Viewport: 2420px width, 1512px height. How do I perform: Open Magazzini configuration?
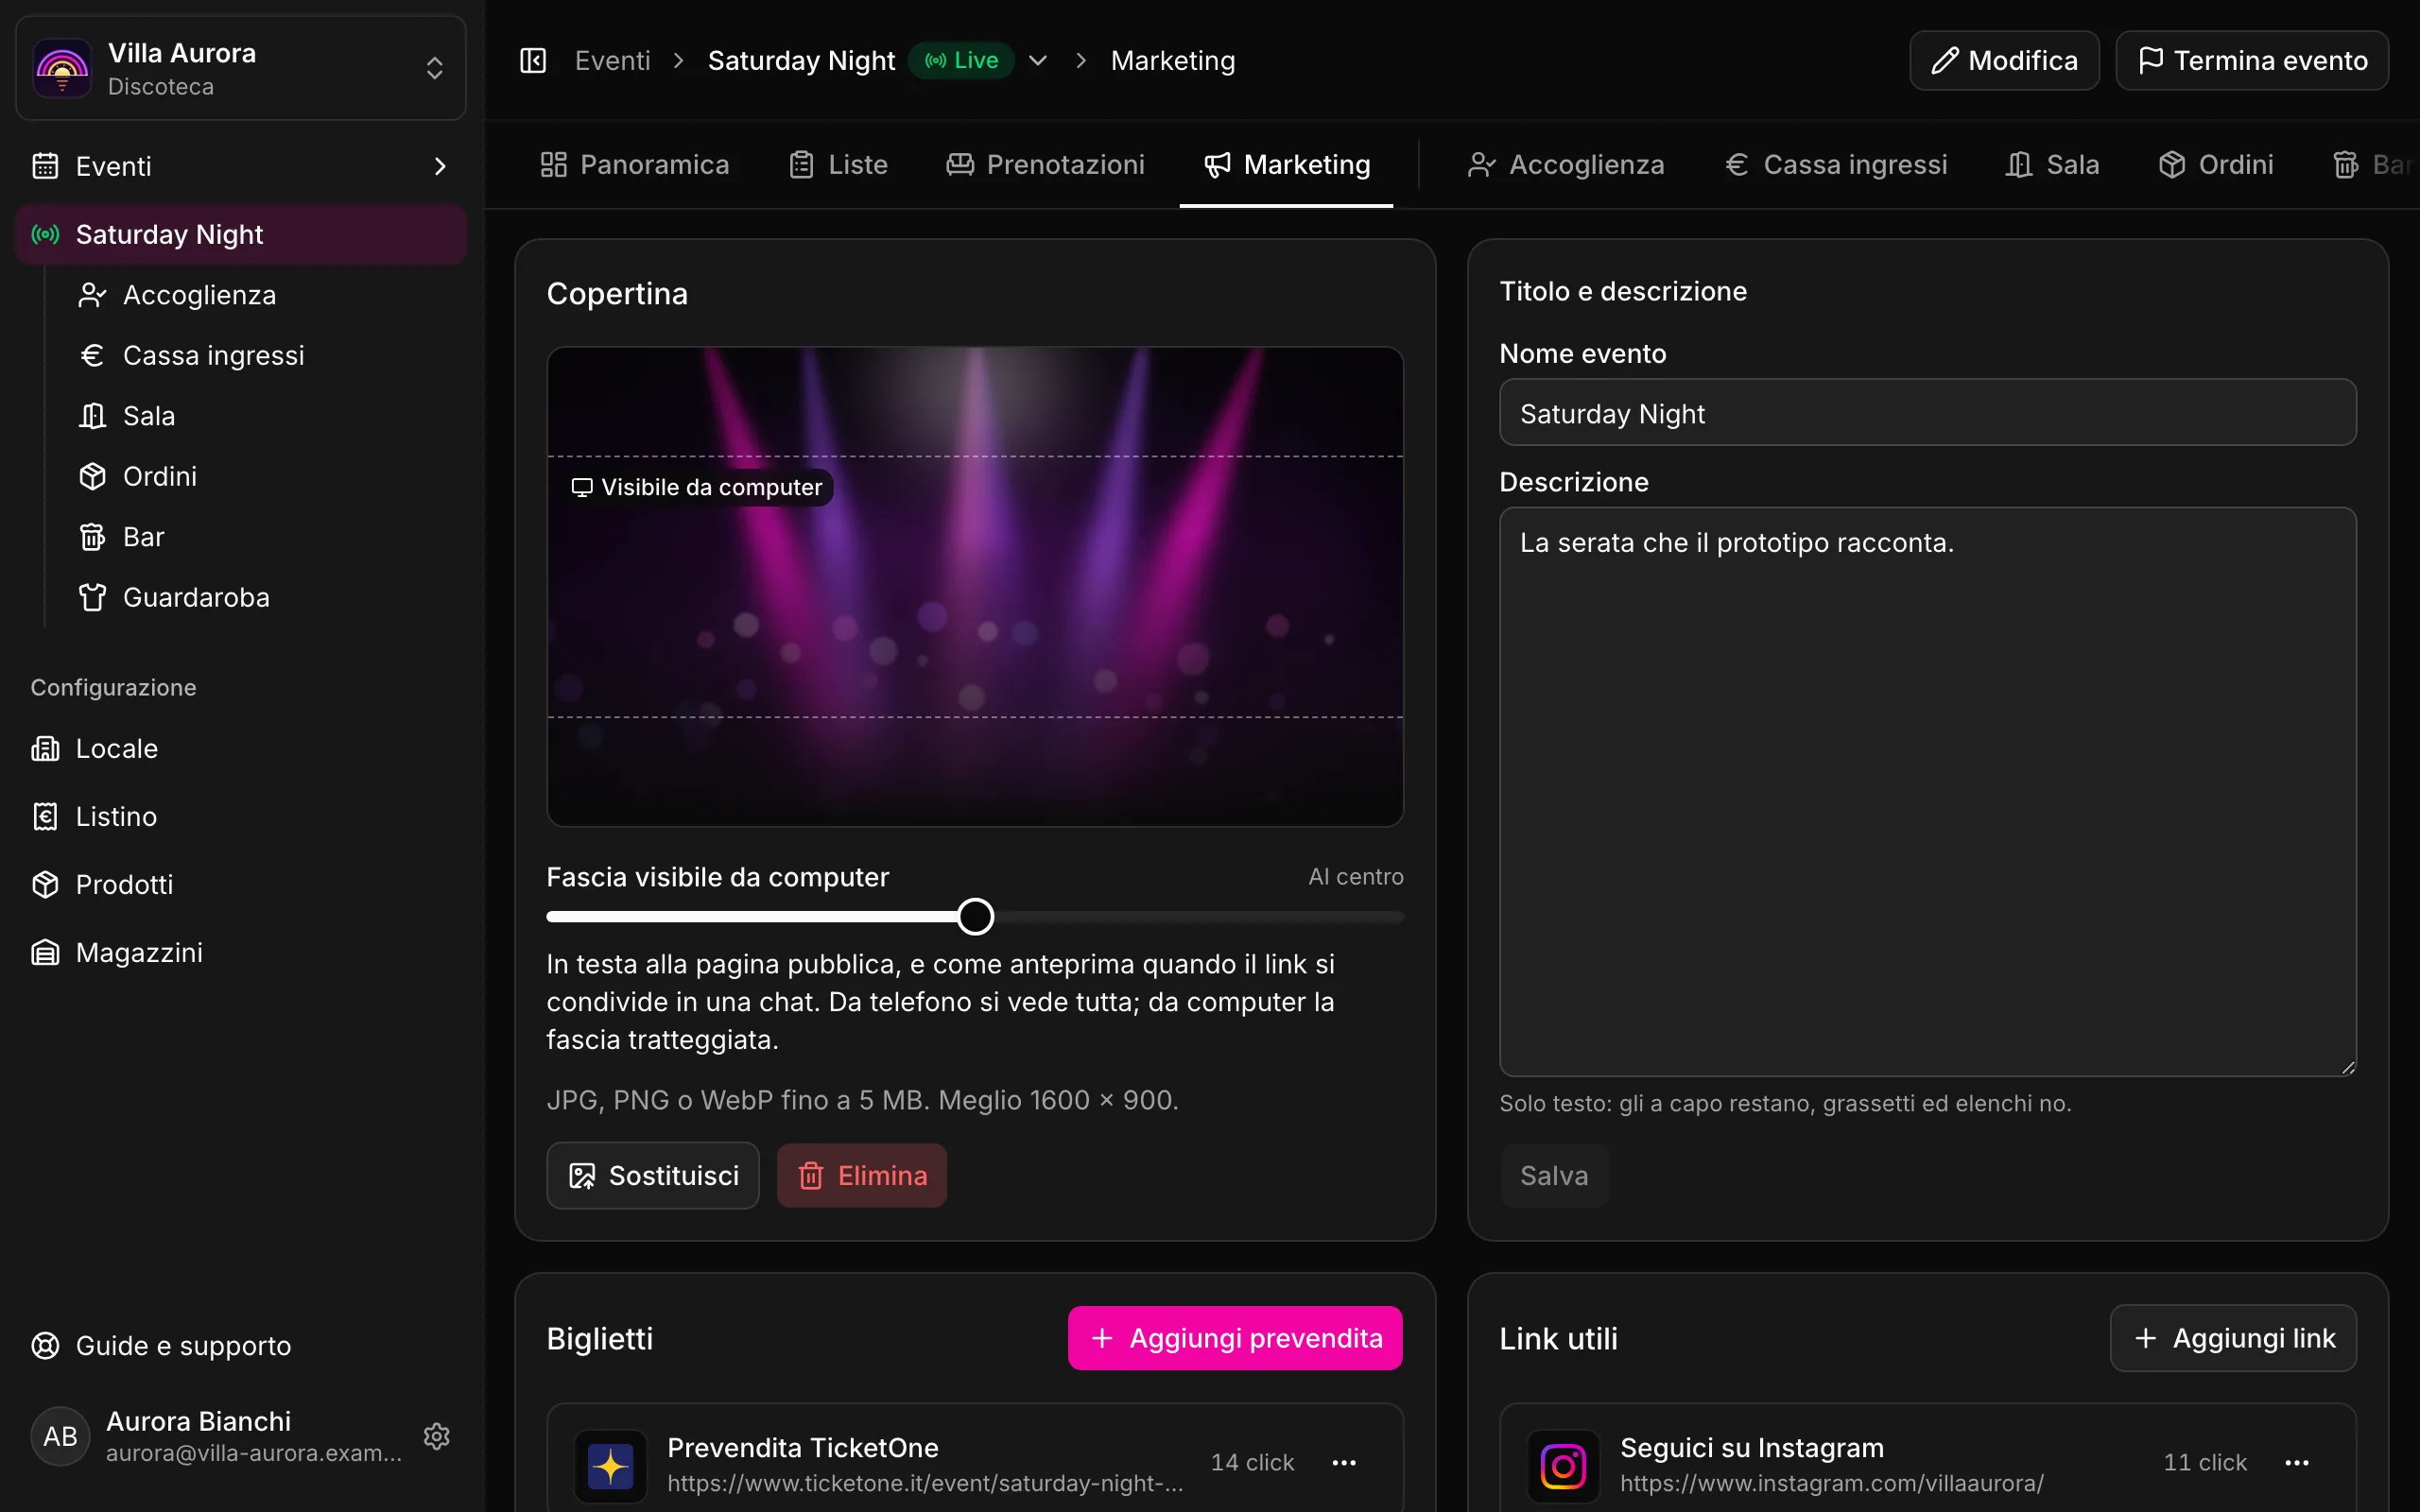click(x=241, y=952)
